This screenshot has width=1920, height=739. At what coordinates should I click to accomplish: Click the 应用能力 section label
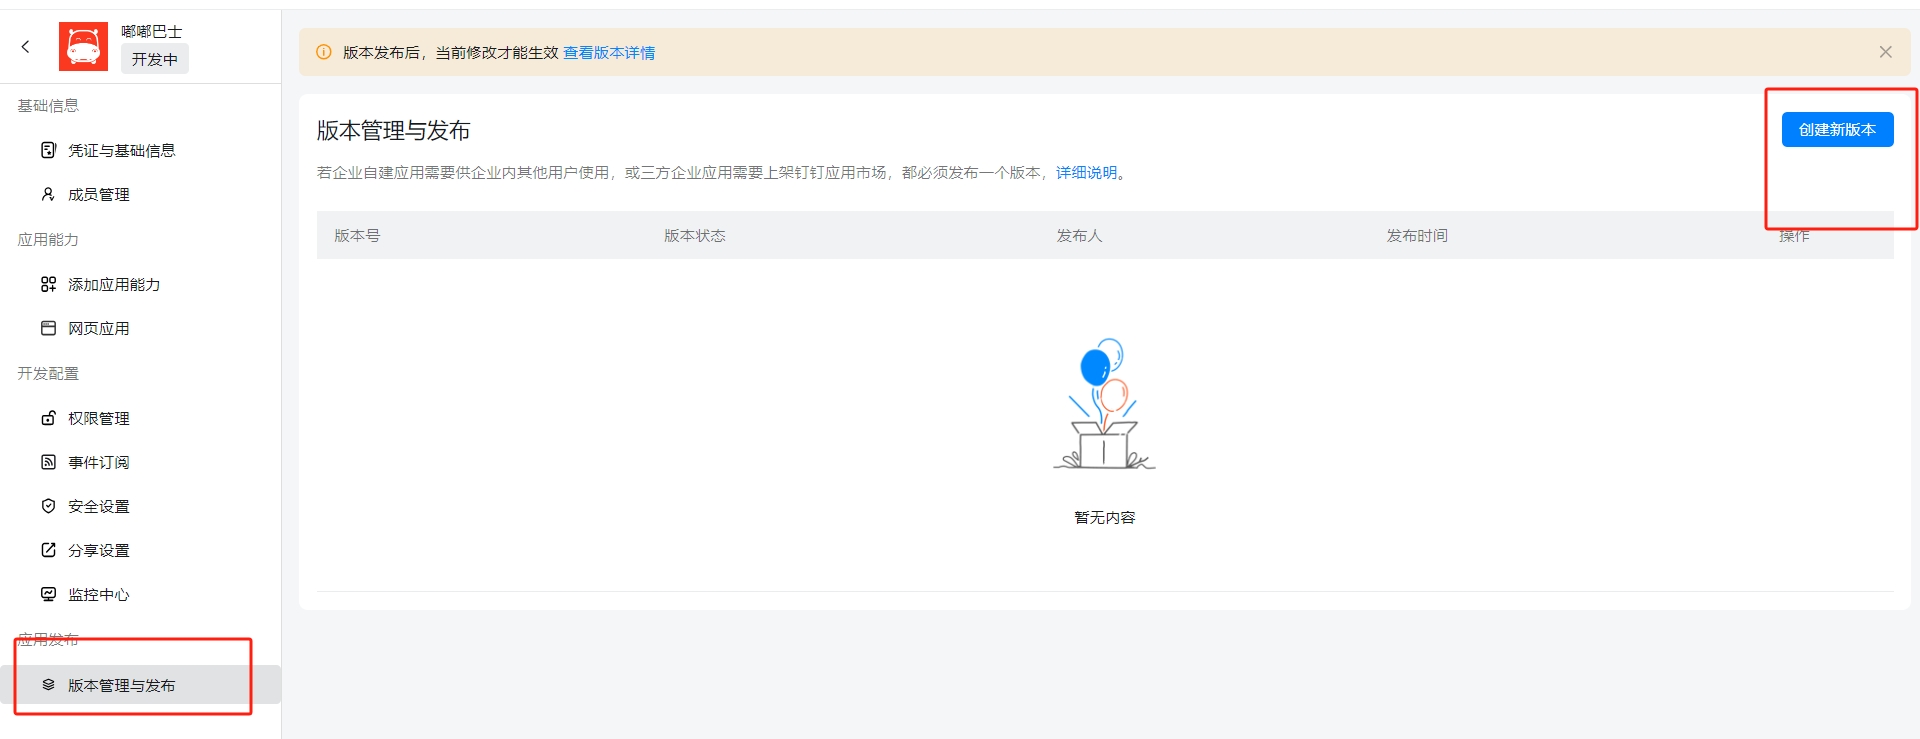(x=48, y=240)
